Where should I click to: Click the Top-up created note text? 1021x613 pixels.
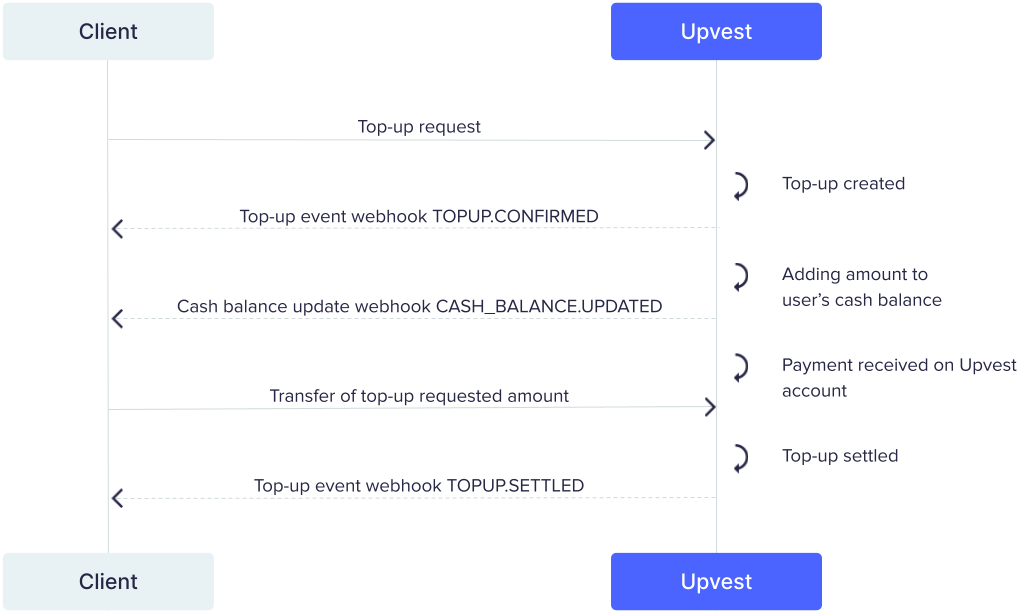(843, 184)
